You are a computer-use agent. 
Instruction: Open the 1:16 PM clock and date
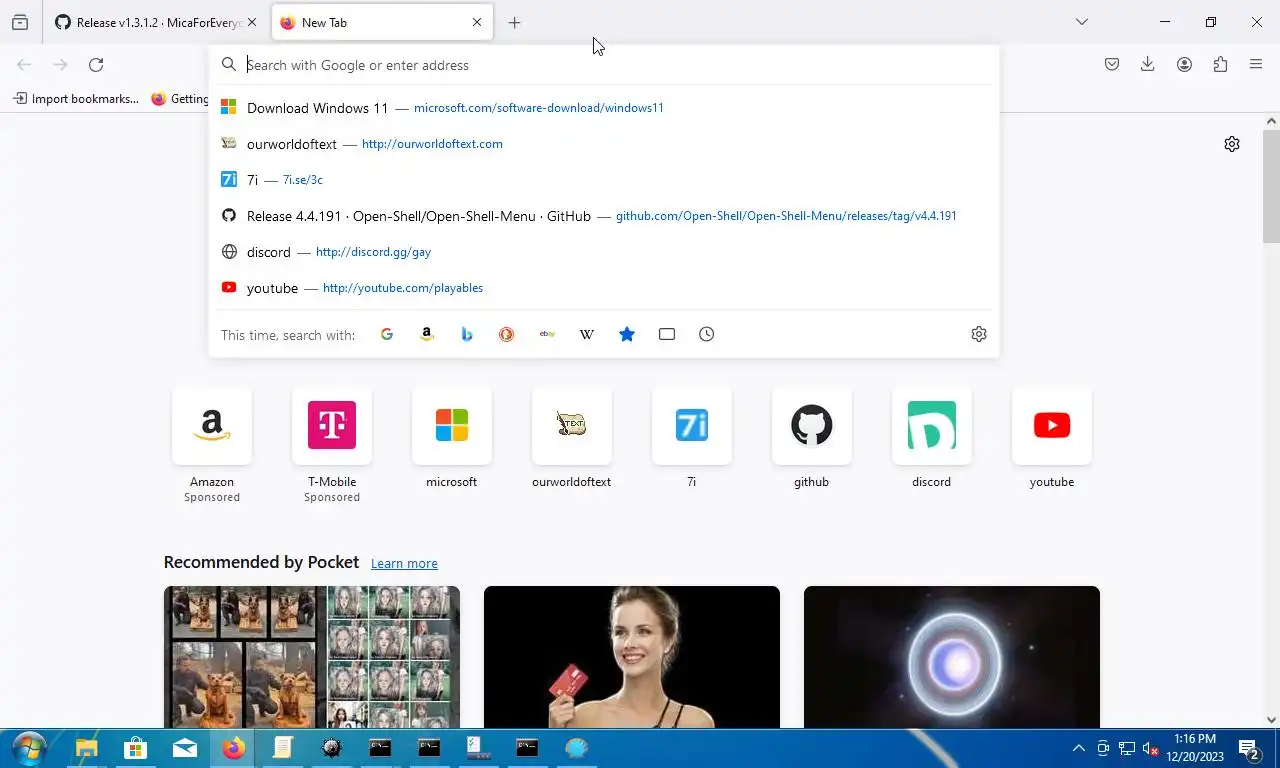pyautogui.click(x=1195, y=748)
